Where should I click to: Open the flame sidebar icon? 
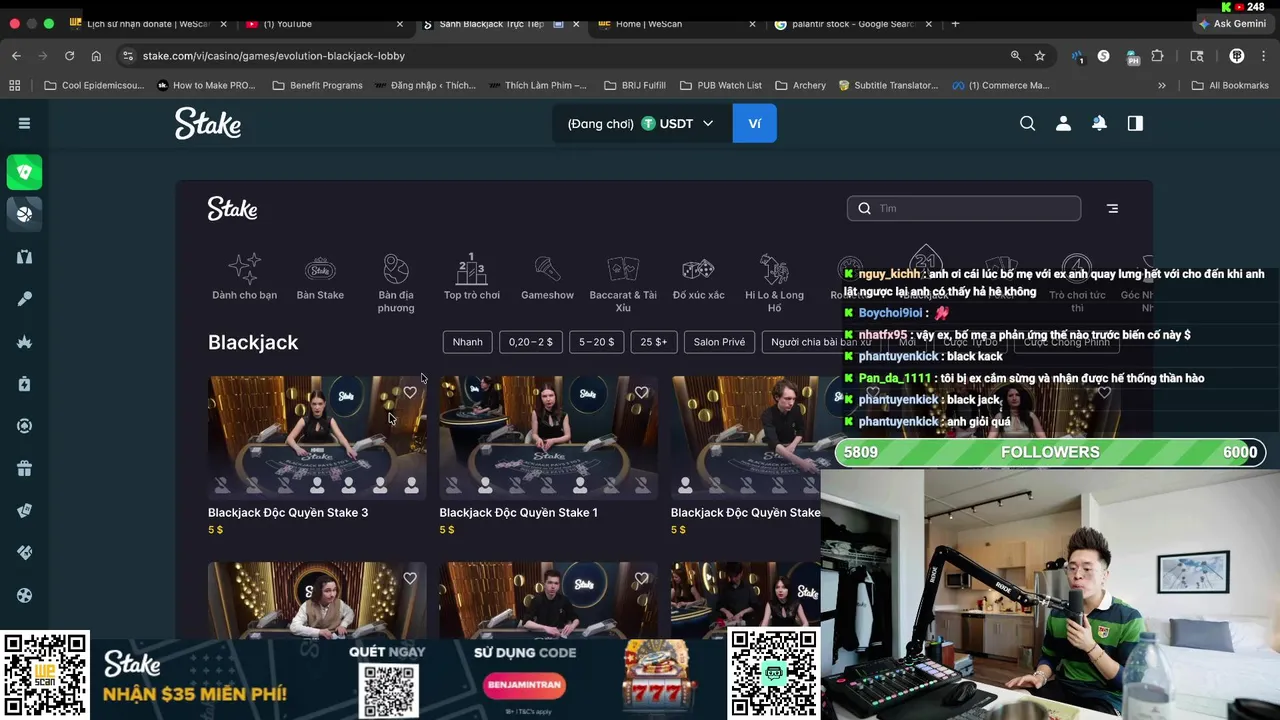pyautogui.click(x=25, y=341)
